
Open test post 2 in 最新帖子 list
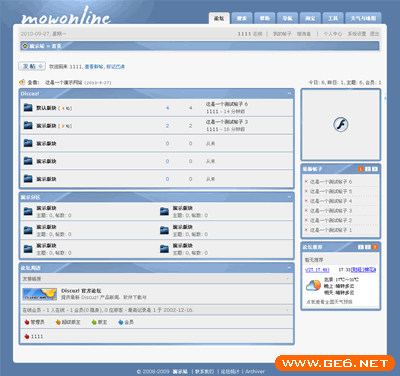tap(331, 220)
